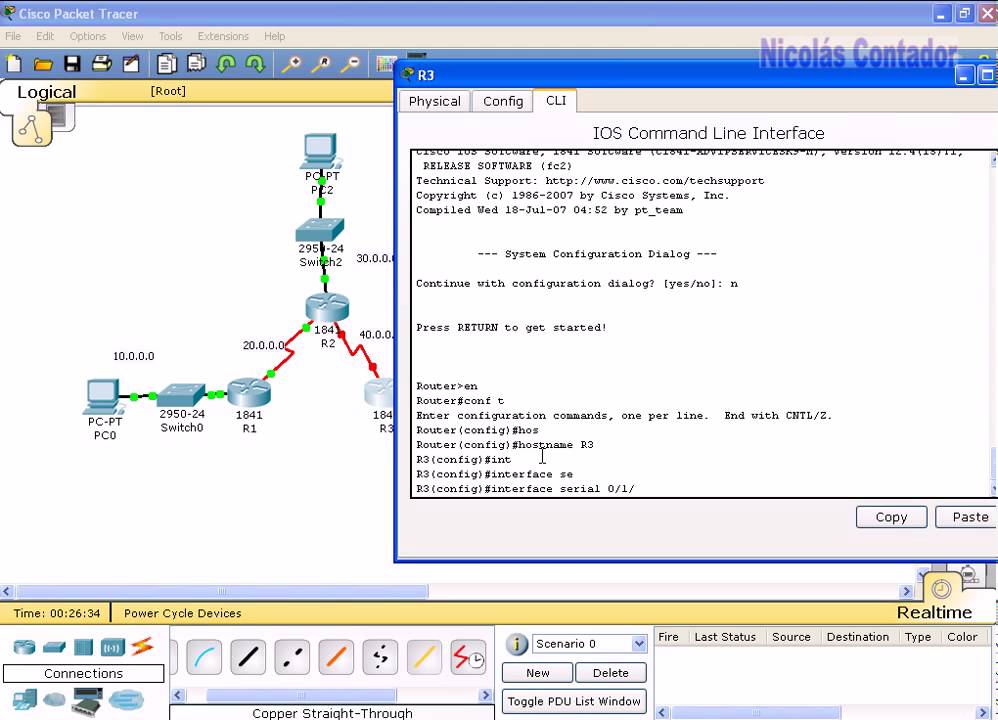Select the Fiber orange cable connection
Viewport: 998px width, 720px height.
(x=335, y=657)
